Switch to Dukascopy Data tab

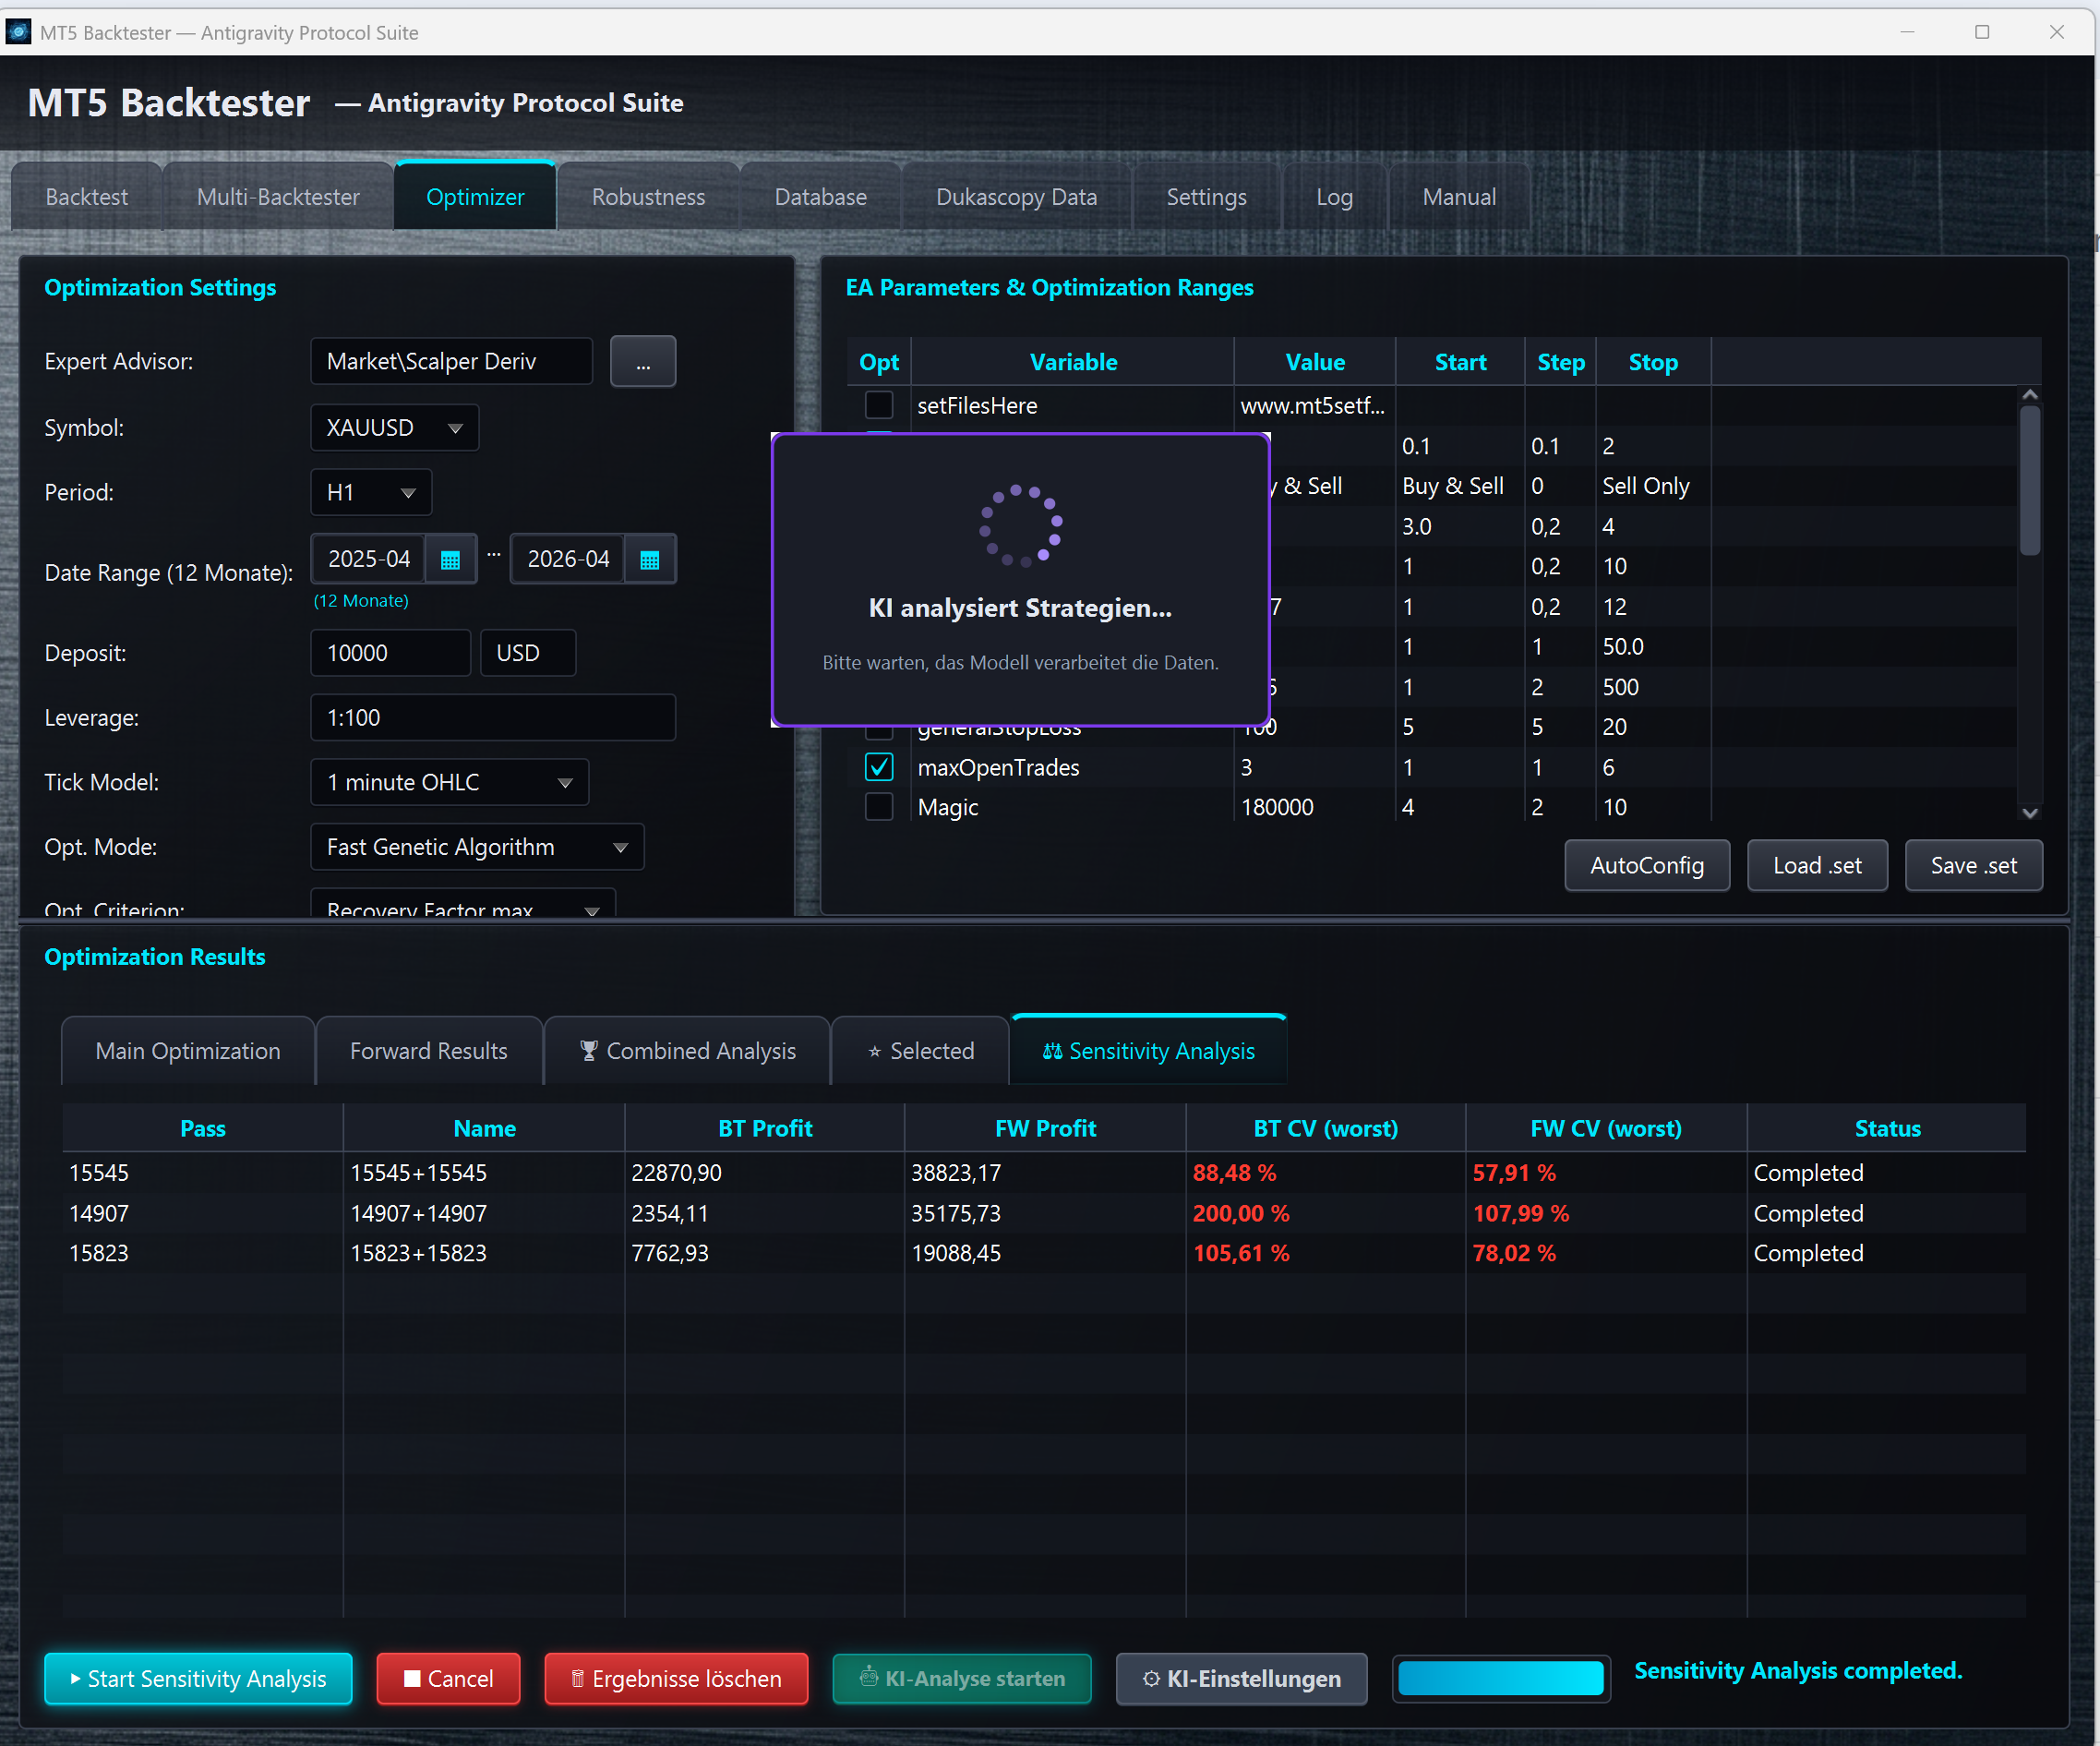[1016, 197]
